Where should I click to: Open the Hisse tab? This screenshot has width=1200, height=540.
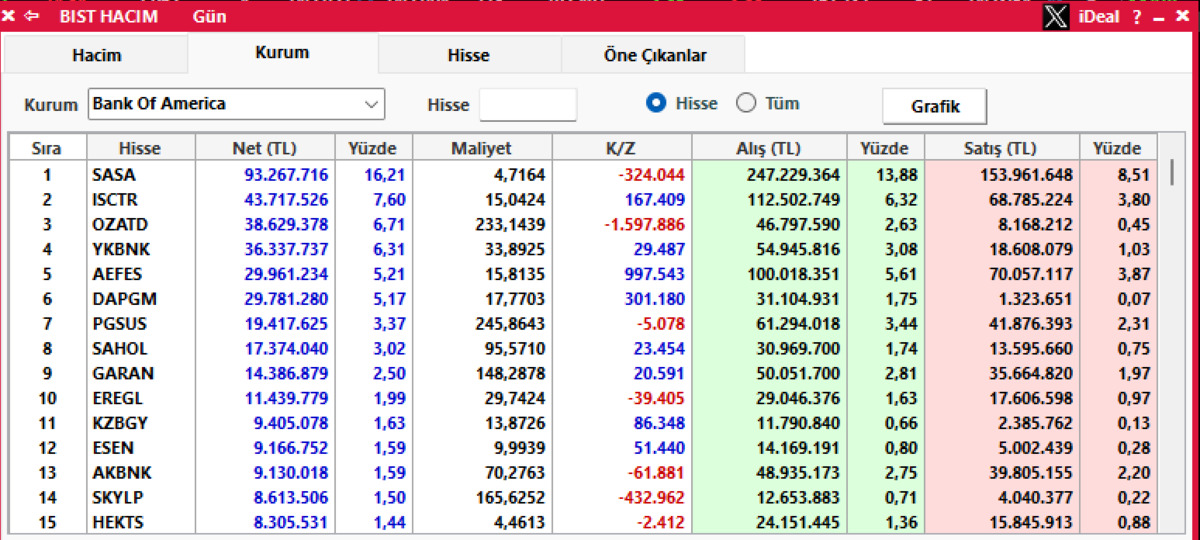point(469,56)
